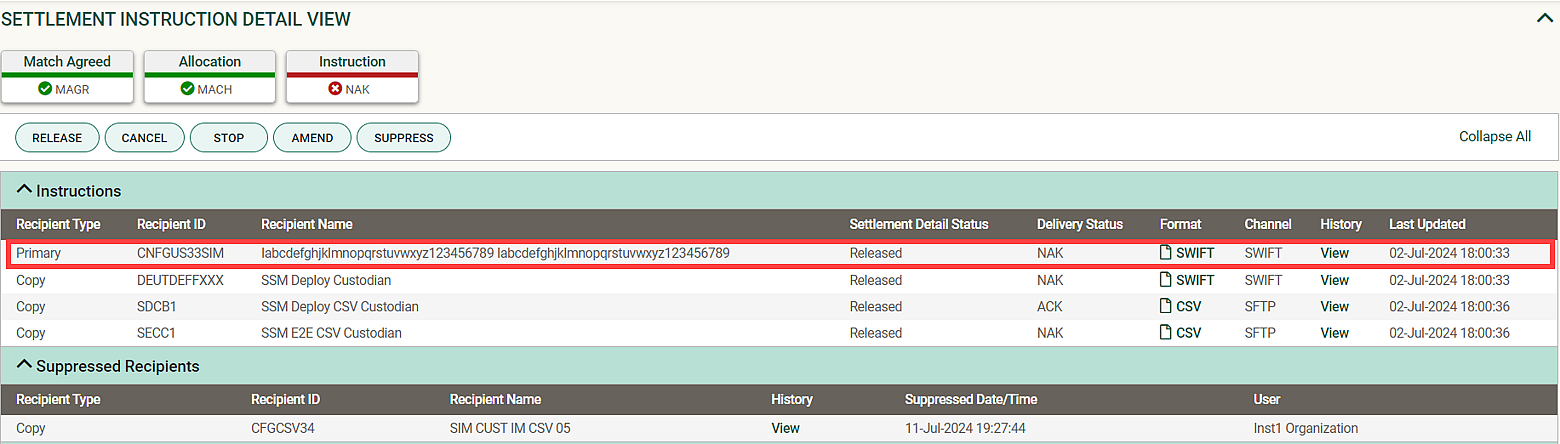Click the STOP button
Image resolution: width=1560 pixels, height=444 pixels.
pos(229,138)
